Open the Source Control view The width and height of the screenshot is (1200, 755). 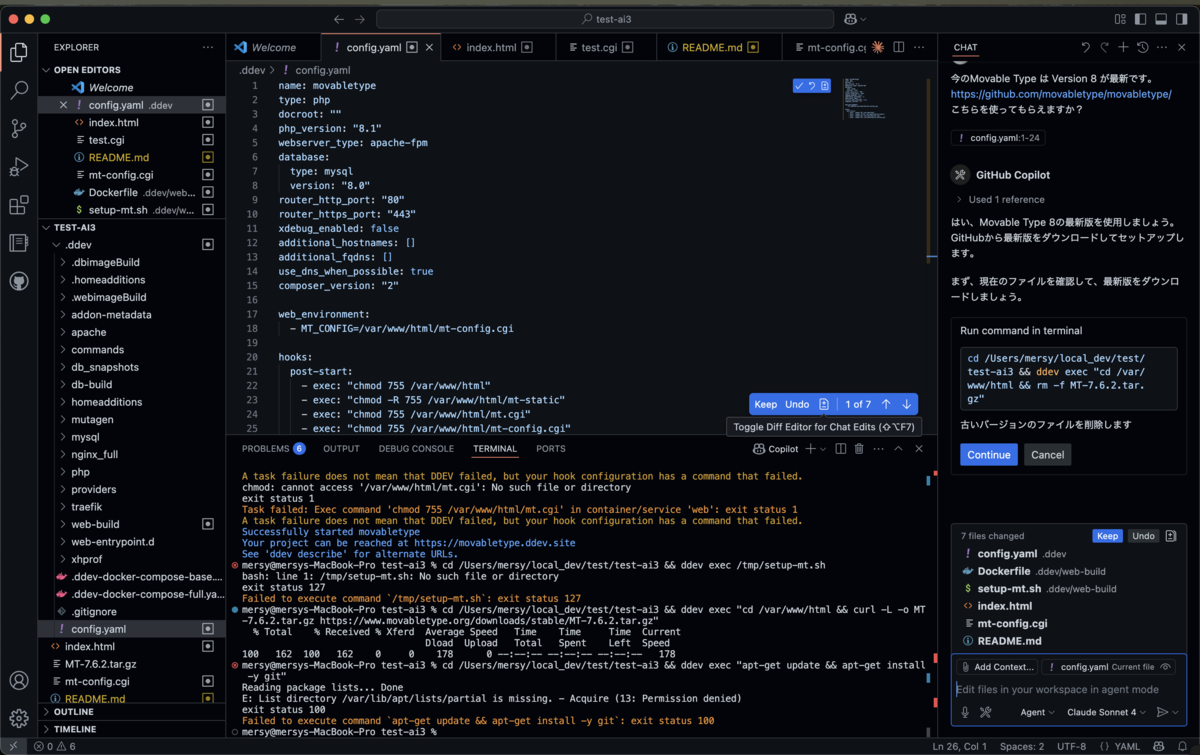[x=18, y=128]
